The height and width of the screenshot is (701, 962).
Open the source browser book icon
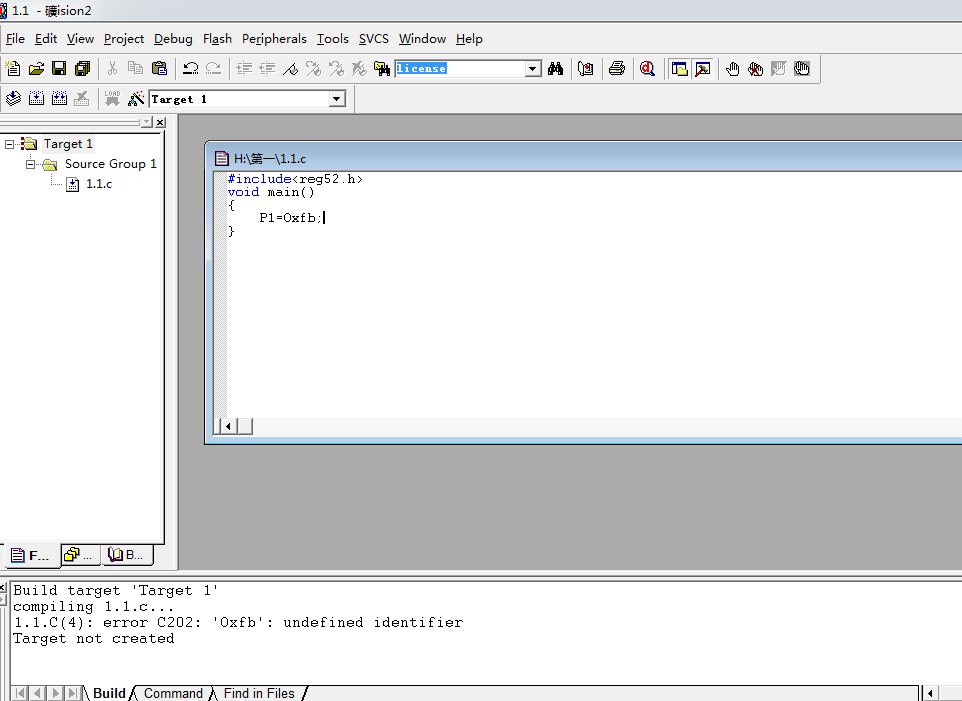coord(586,69)
